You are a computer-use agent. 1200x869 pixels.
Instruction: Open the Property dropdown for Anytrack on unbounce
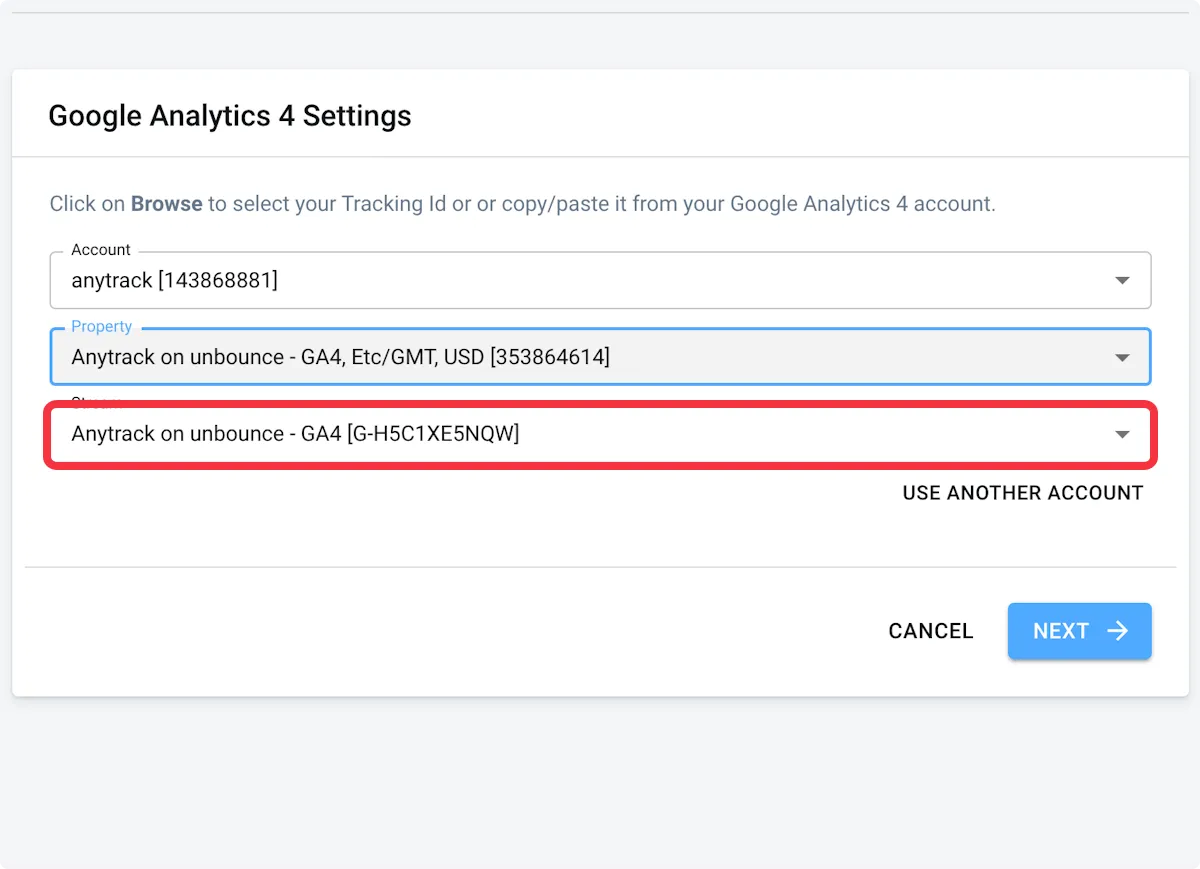(x=600, y=356)
